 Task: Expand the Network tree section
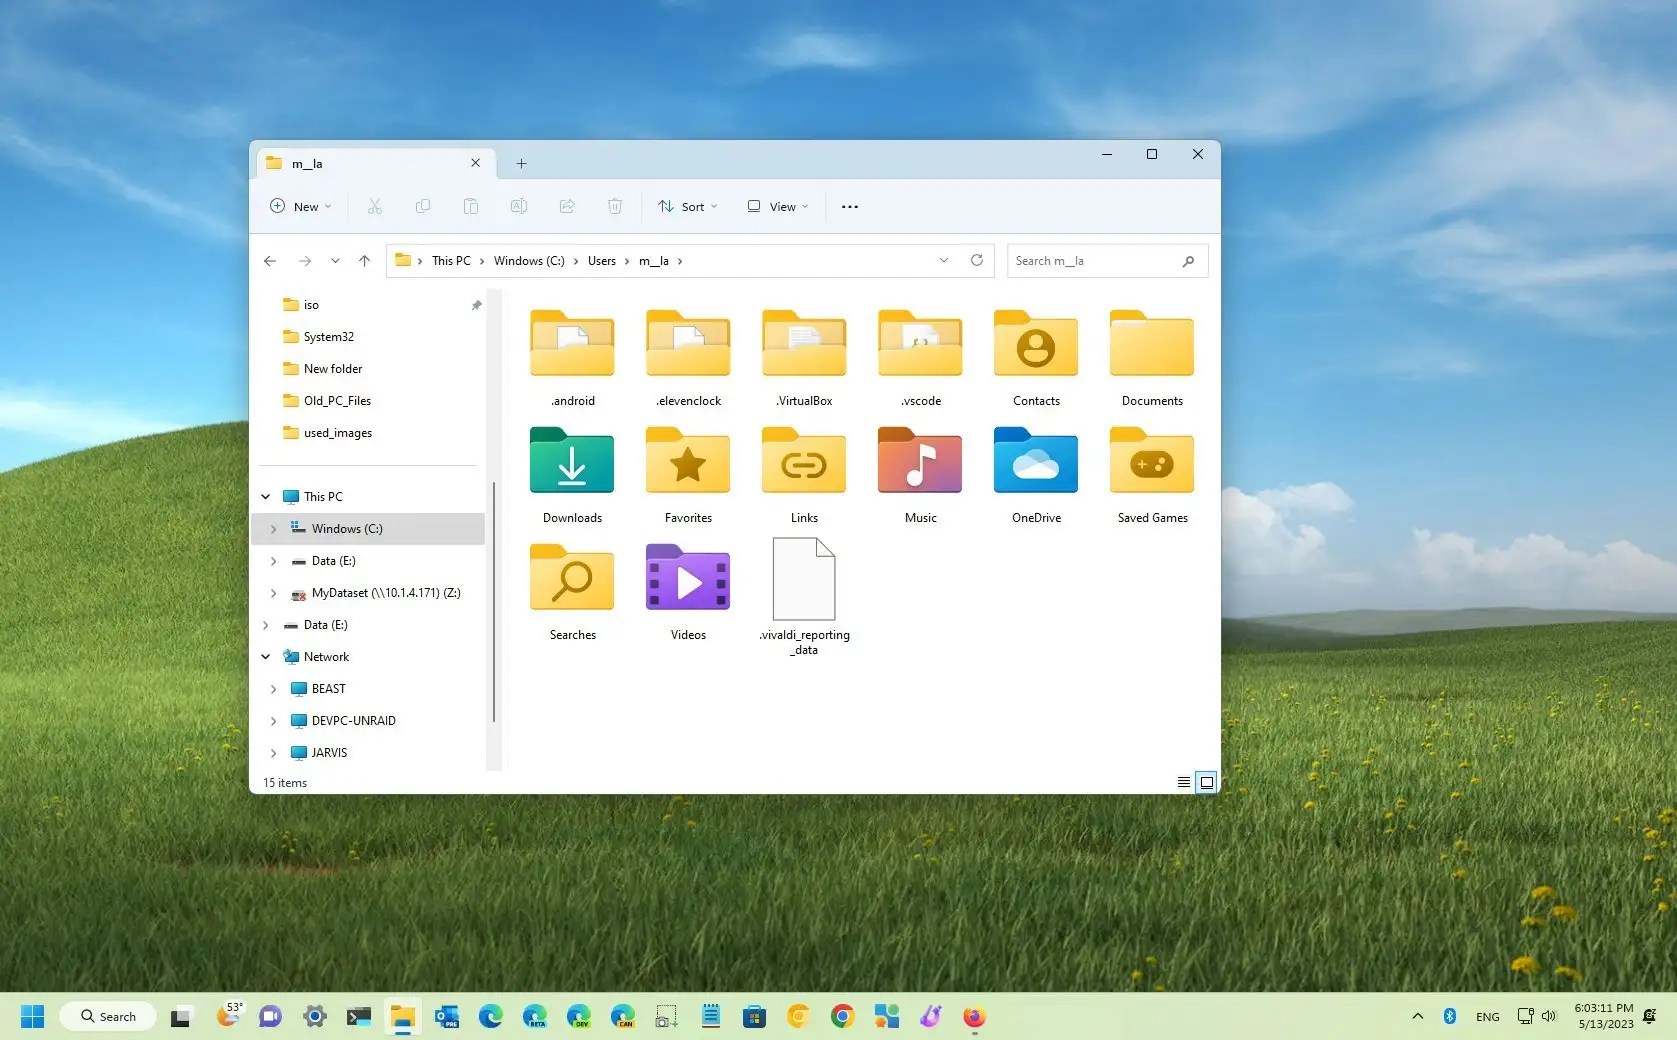[x=265, y=656]
